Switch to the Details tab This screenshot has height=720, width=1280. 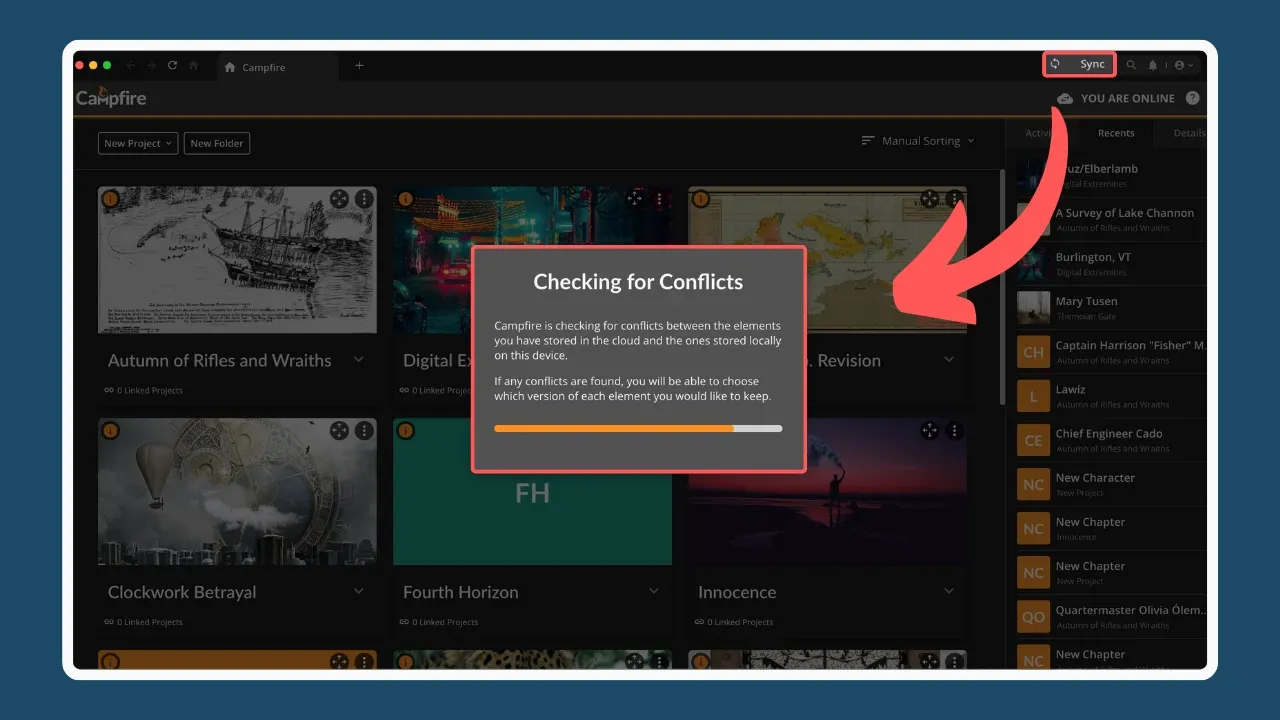pyautogui.click(x=1188, y=132)
